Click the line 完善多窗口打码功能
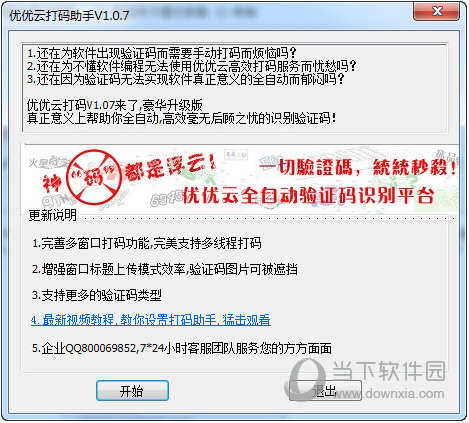Viewport: 469px width, 423px height. (x=146, y=243)
